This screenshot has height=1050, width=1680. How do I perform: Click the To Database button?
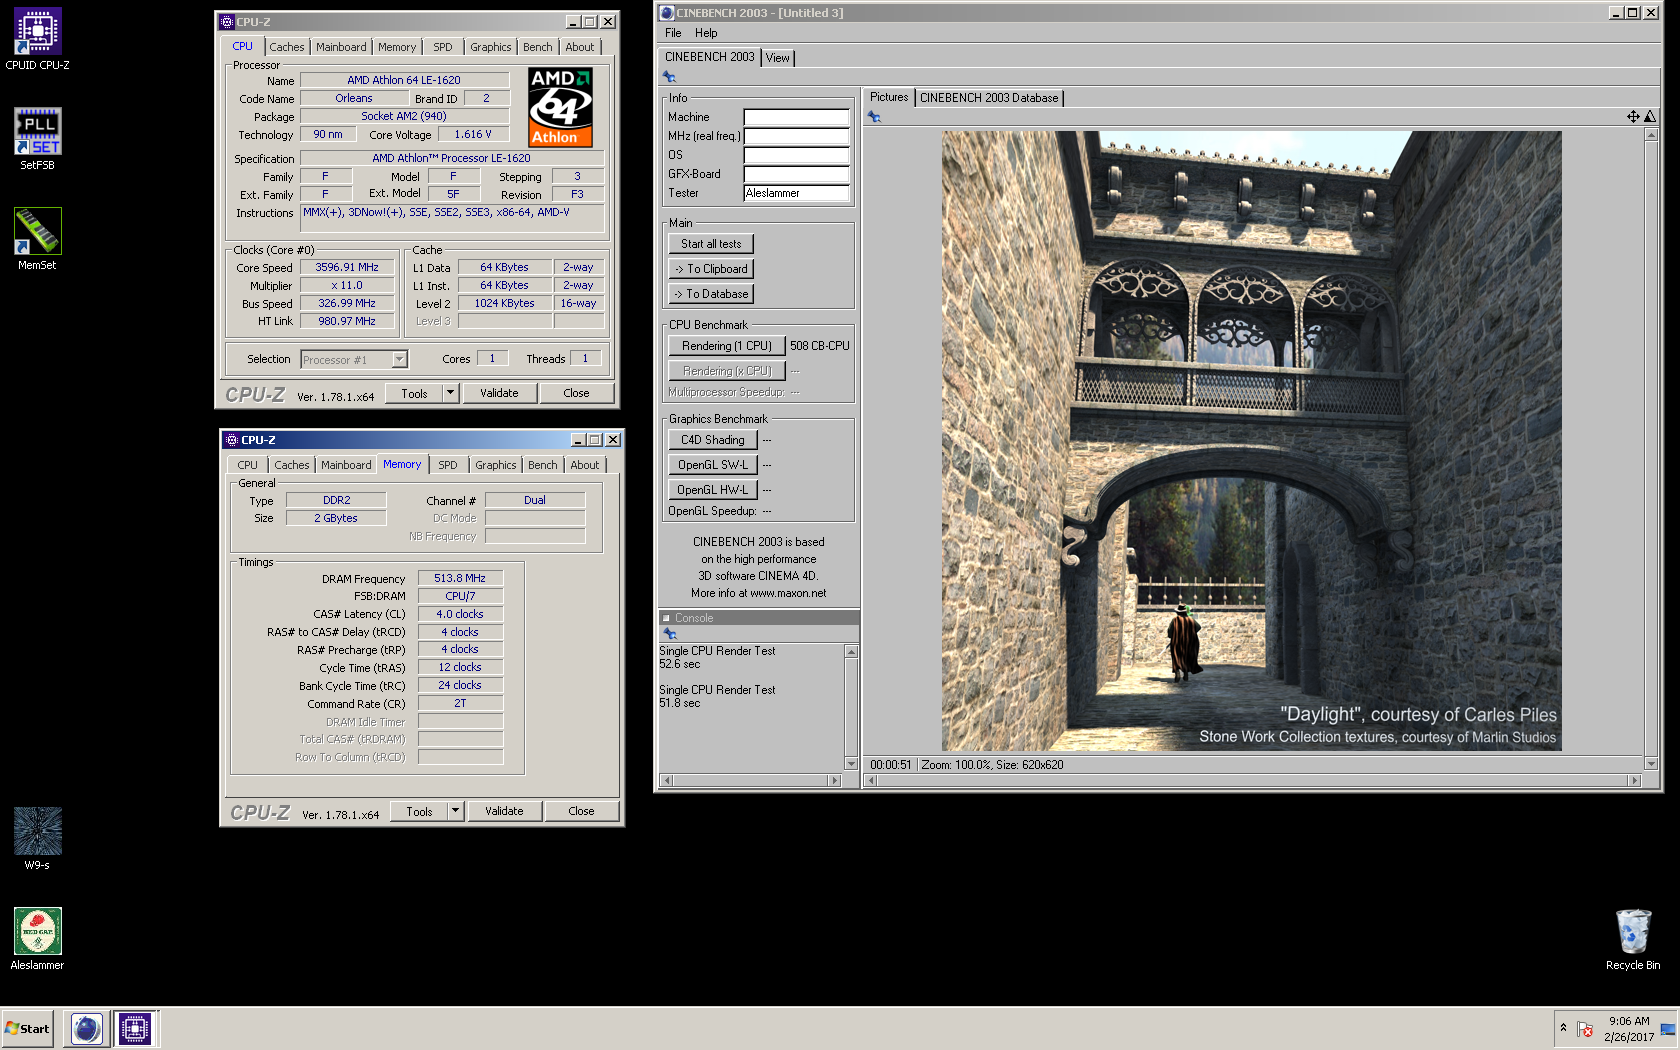pyautogui.click(x=711, y=294)
